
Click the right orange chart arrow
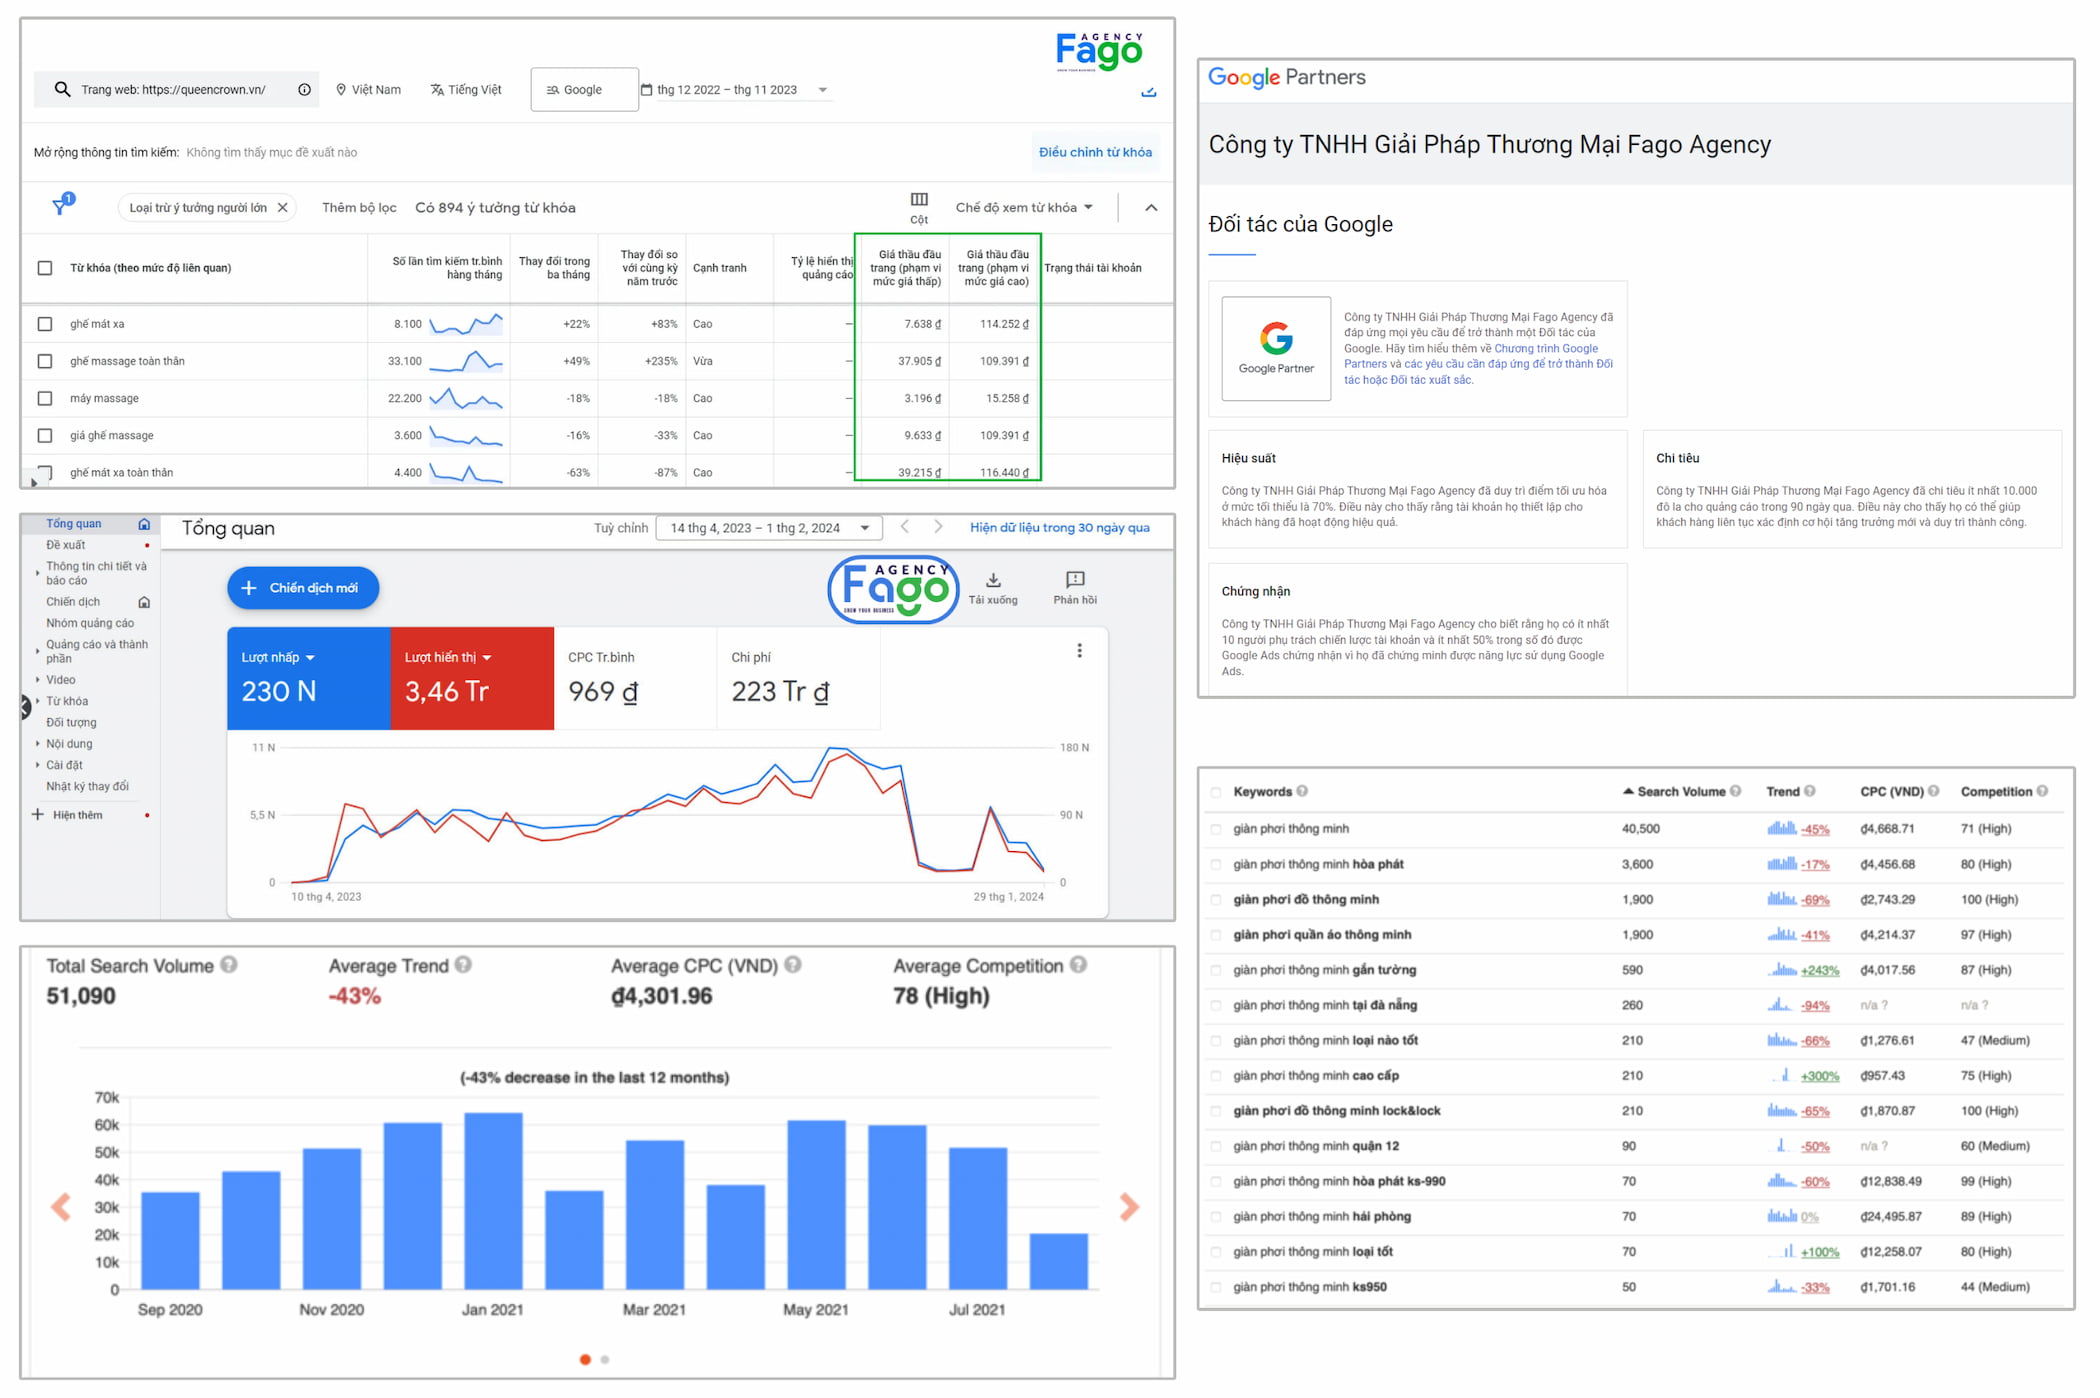click(1129, 1207)
